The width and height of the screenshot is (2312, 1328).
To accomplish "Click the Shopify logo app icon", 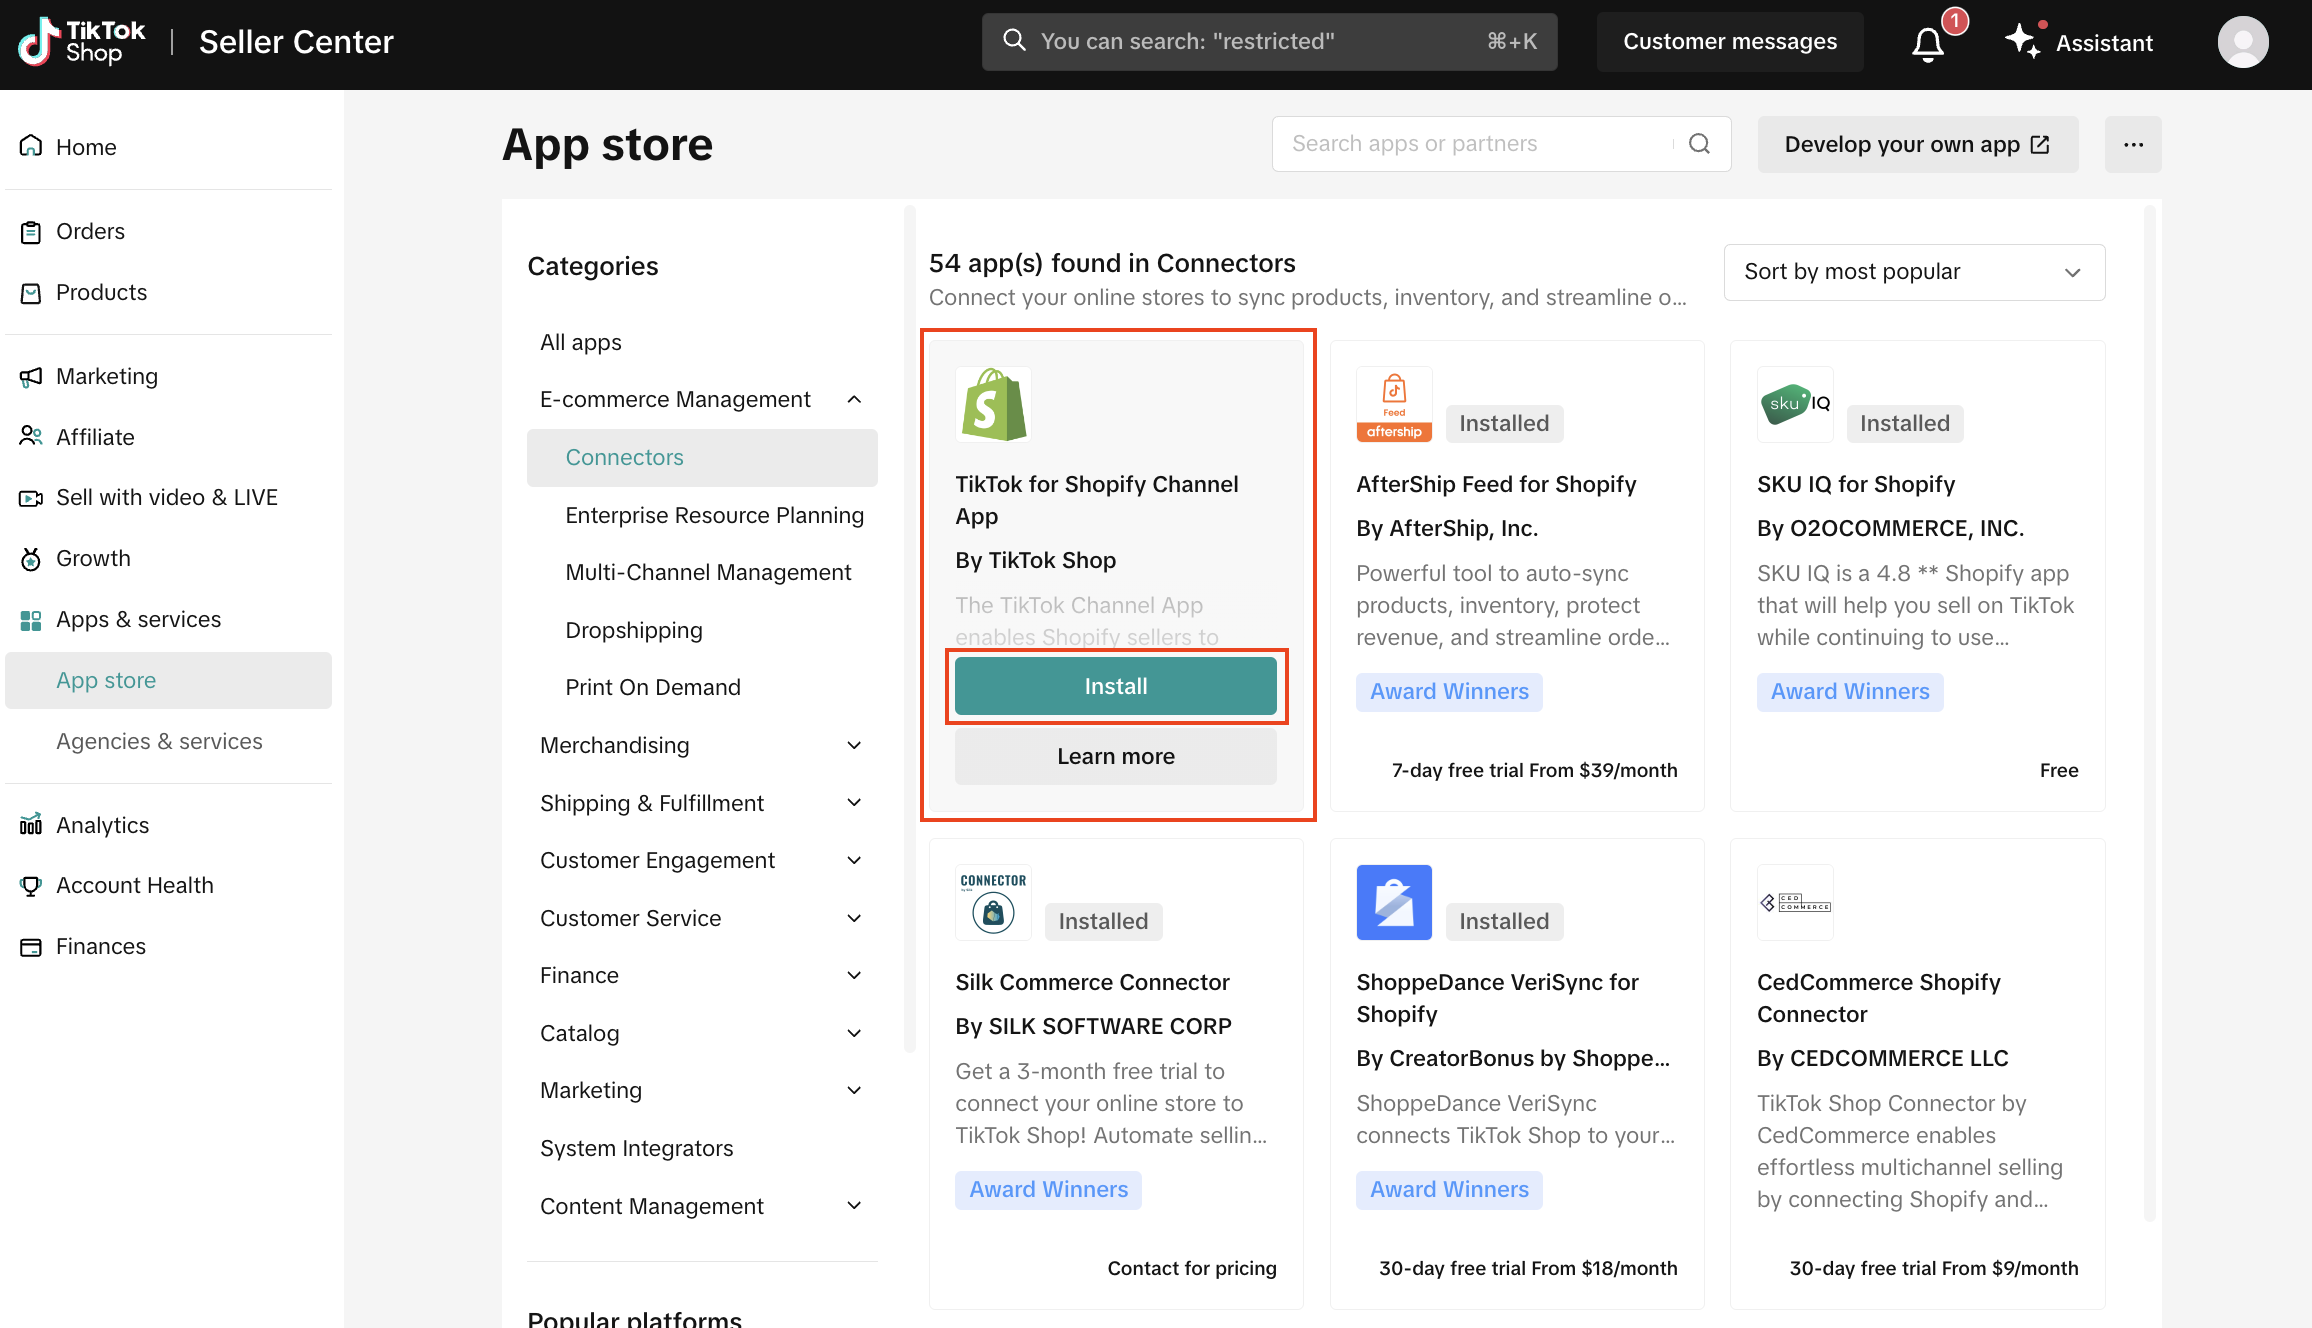I will coord(993,404).
